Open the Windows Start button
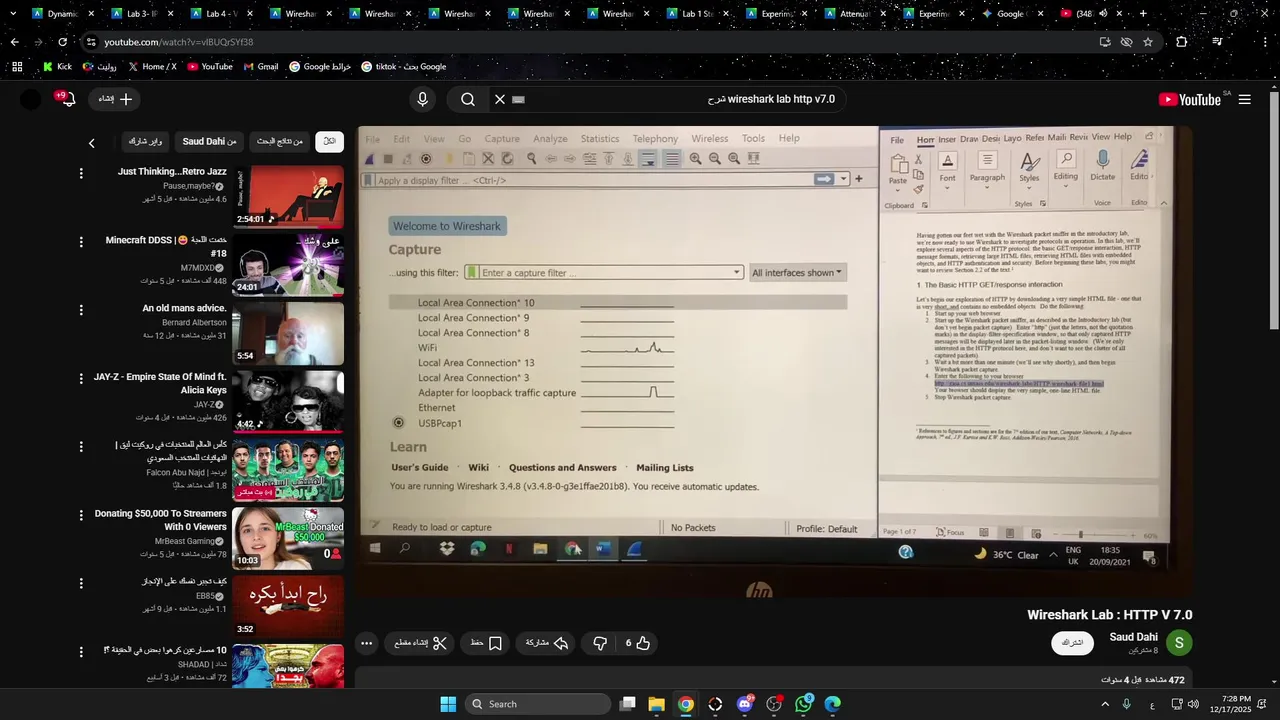This screenshot has width=1280, height=720. tap(448, 704)
